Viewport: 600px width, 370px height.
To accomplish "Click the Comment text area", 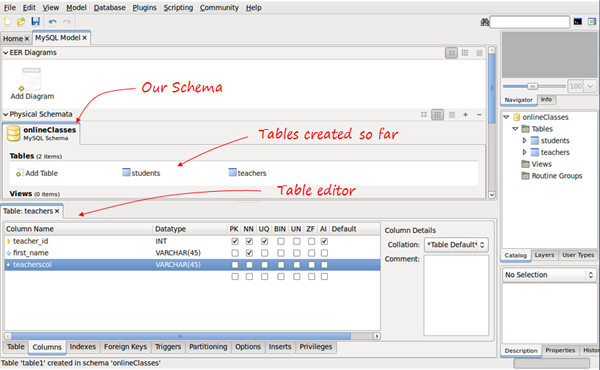I will 456,295.
